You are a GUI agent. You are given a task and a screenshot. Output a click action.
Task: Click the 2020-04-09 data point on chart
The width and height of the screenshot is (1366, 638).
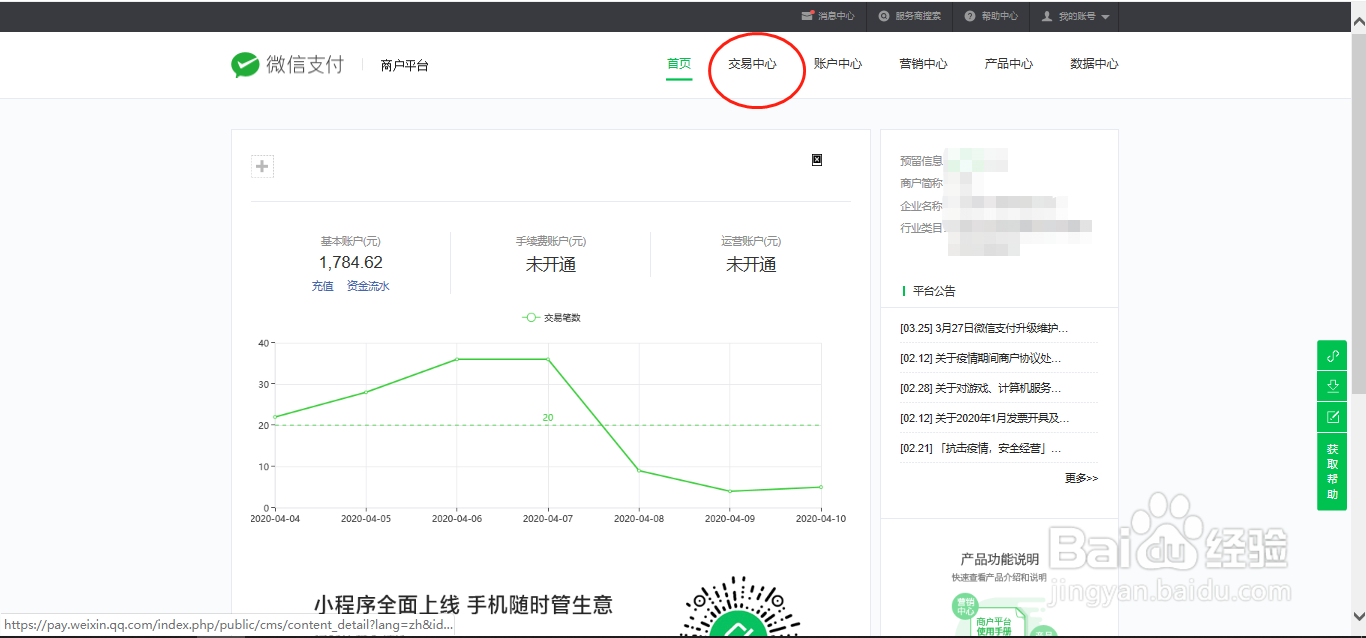click(730, 491)
